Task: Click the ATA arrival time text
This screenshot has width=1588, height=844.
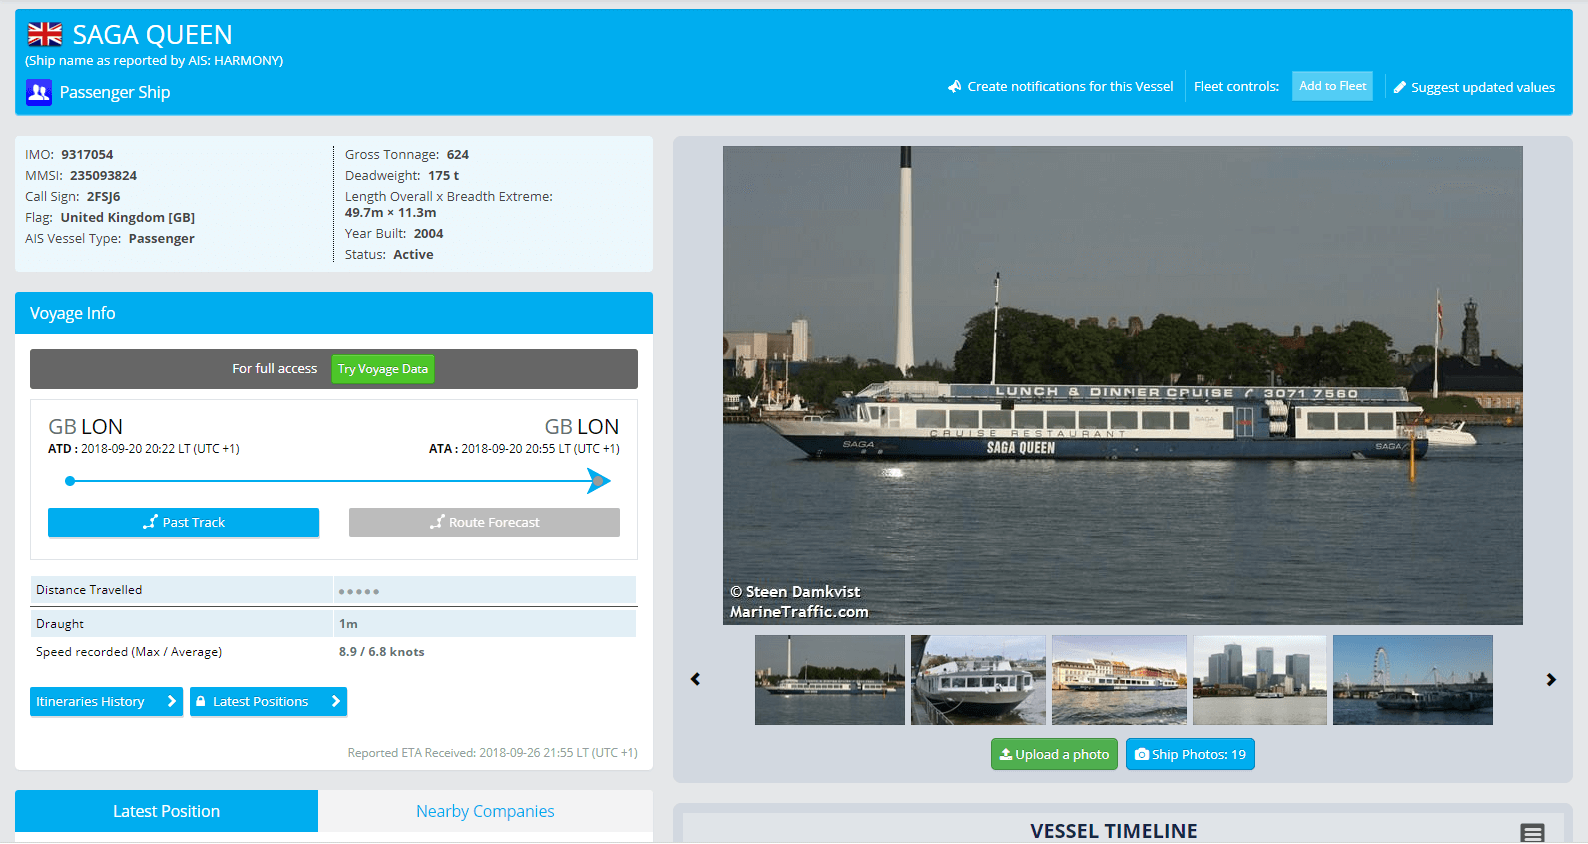Action: (x=524, y=449)
